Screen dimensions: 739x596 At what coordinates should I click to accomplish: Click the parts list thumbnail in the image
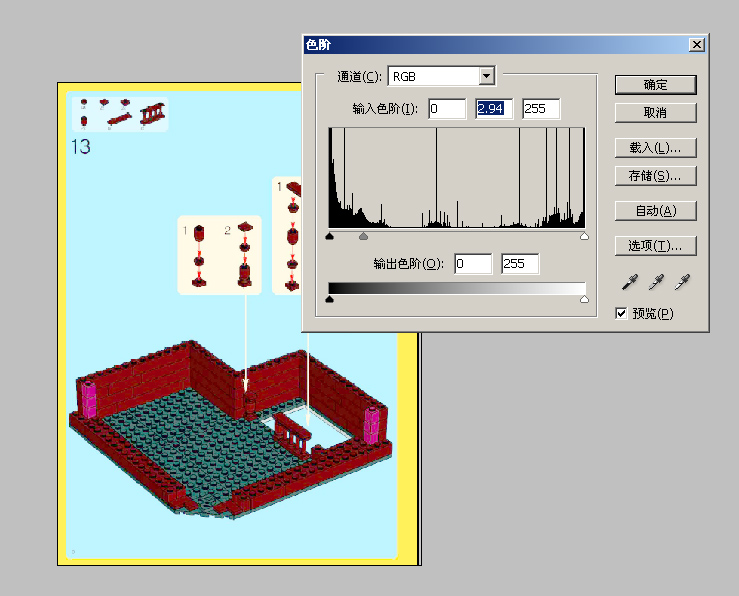(x=120, y=114)
